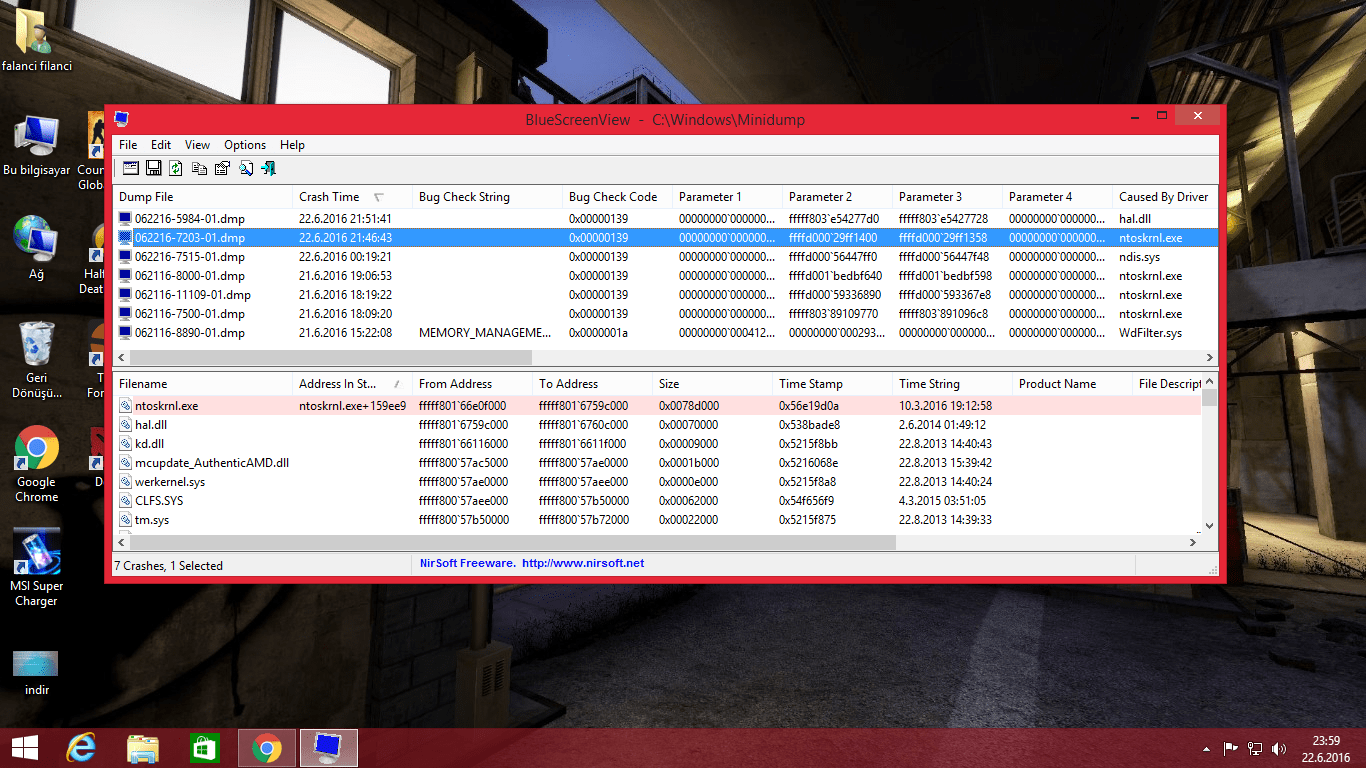Click the upper pane horizontal scrollbar thumb
The image size is (1366, 768).
(x=331, y=357)
